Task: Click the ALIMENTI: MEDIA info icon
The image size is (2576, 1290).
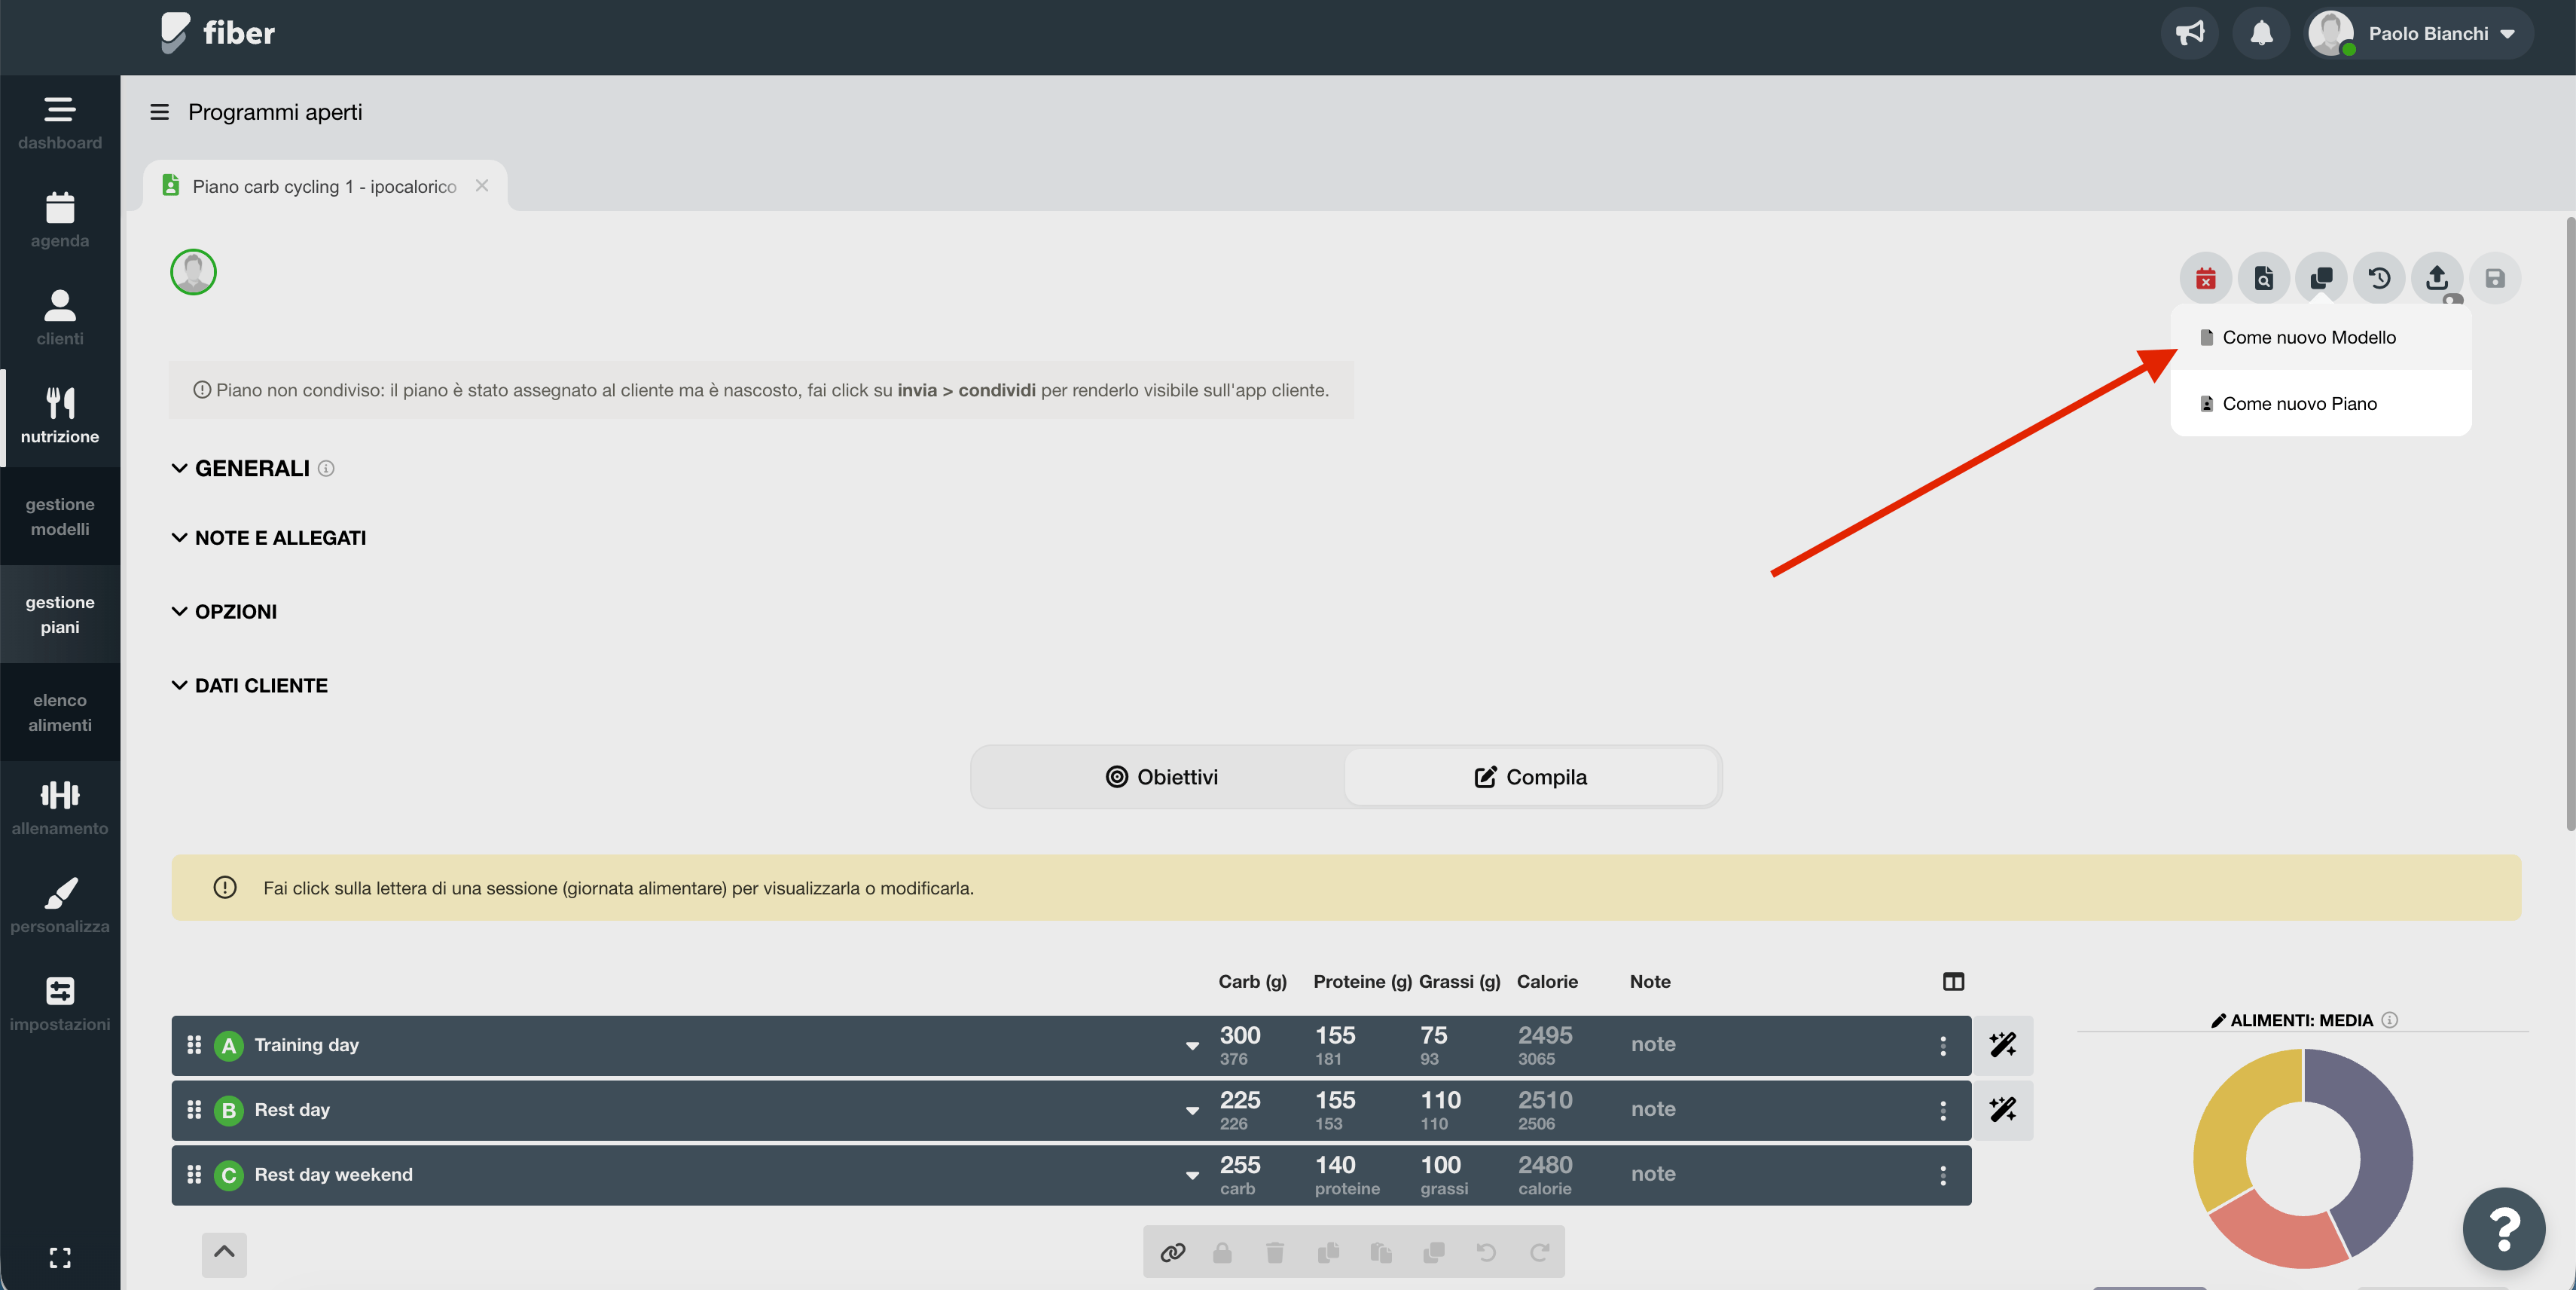Action: click(x=2389, y=1020)
